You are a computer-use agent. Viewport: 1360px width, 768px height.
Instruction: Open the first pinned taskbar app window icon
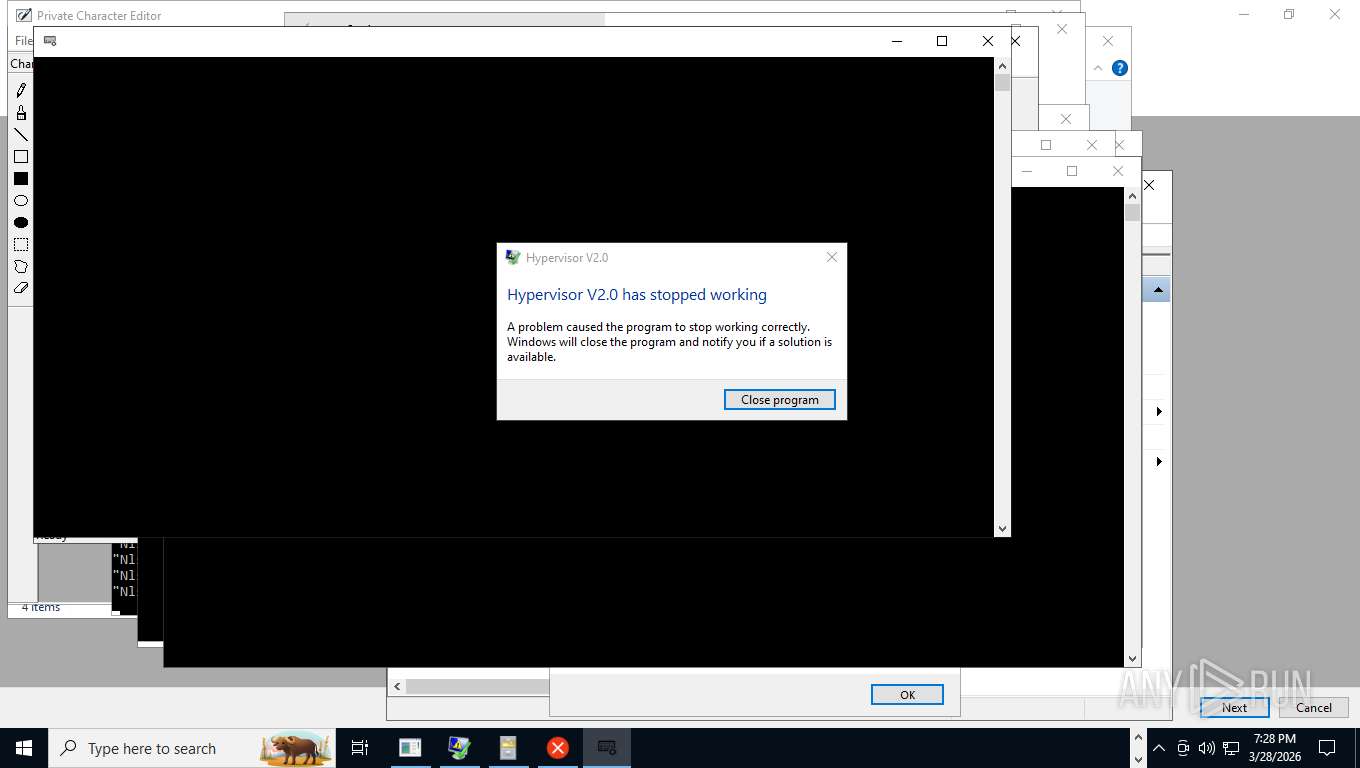[x=410, y=748]
